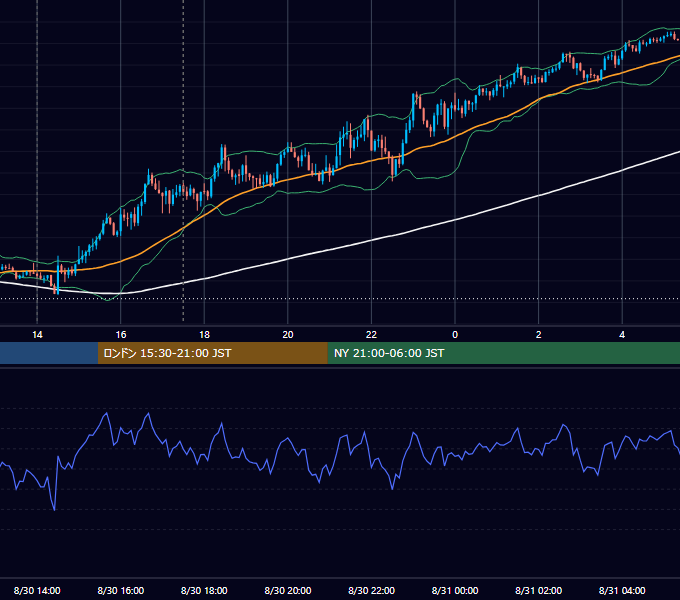The width and height of the screenshot is (680, 600).
Task: Click the 14 hour label on upper axis
Action: (x=37, y=335)
